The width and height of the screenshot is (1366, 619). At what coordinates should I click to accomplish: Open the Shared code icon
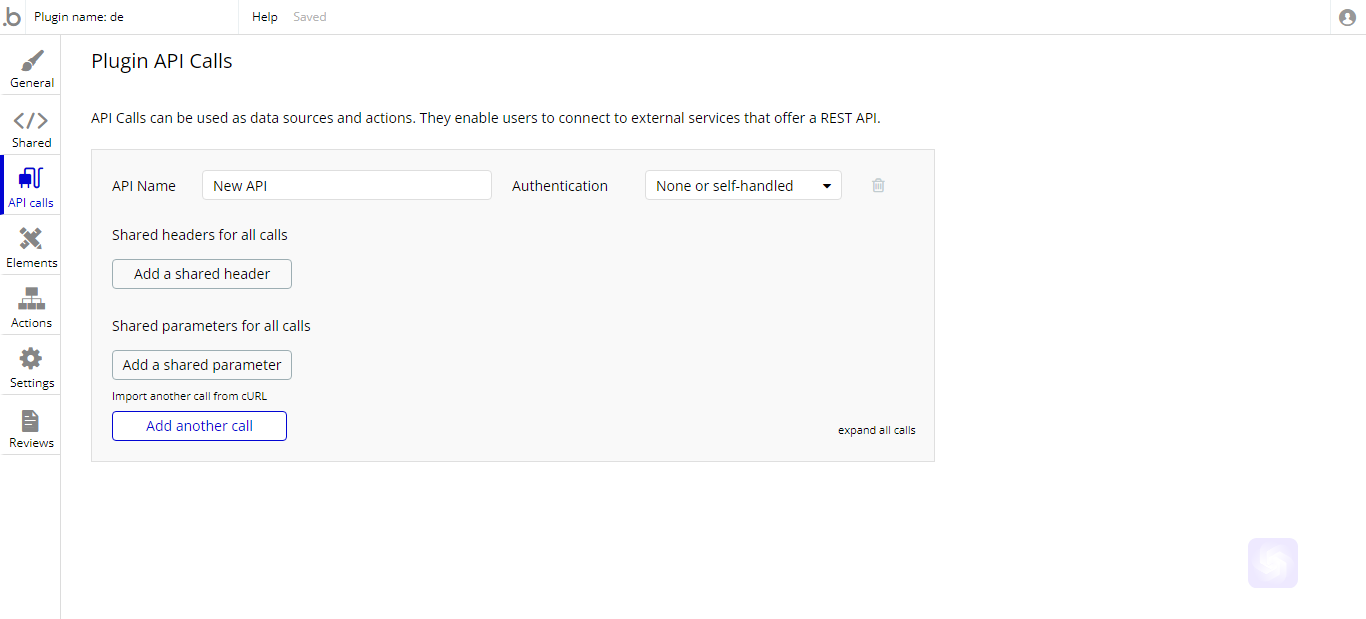pyautogui.click(x=31, y=121)
